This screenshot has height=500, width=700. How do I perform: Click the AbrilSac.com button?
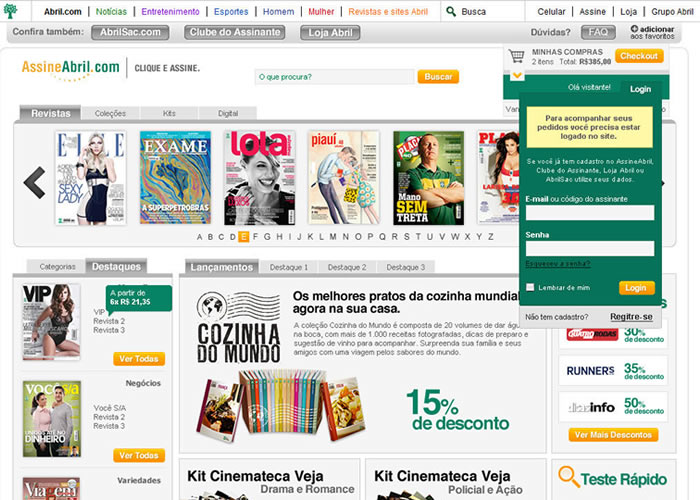click(x=130, y=32)
